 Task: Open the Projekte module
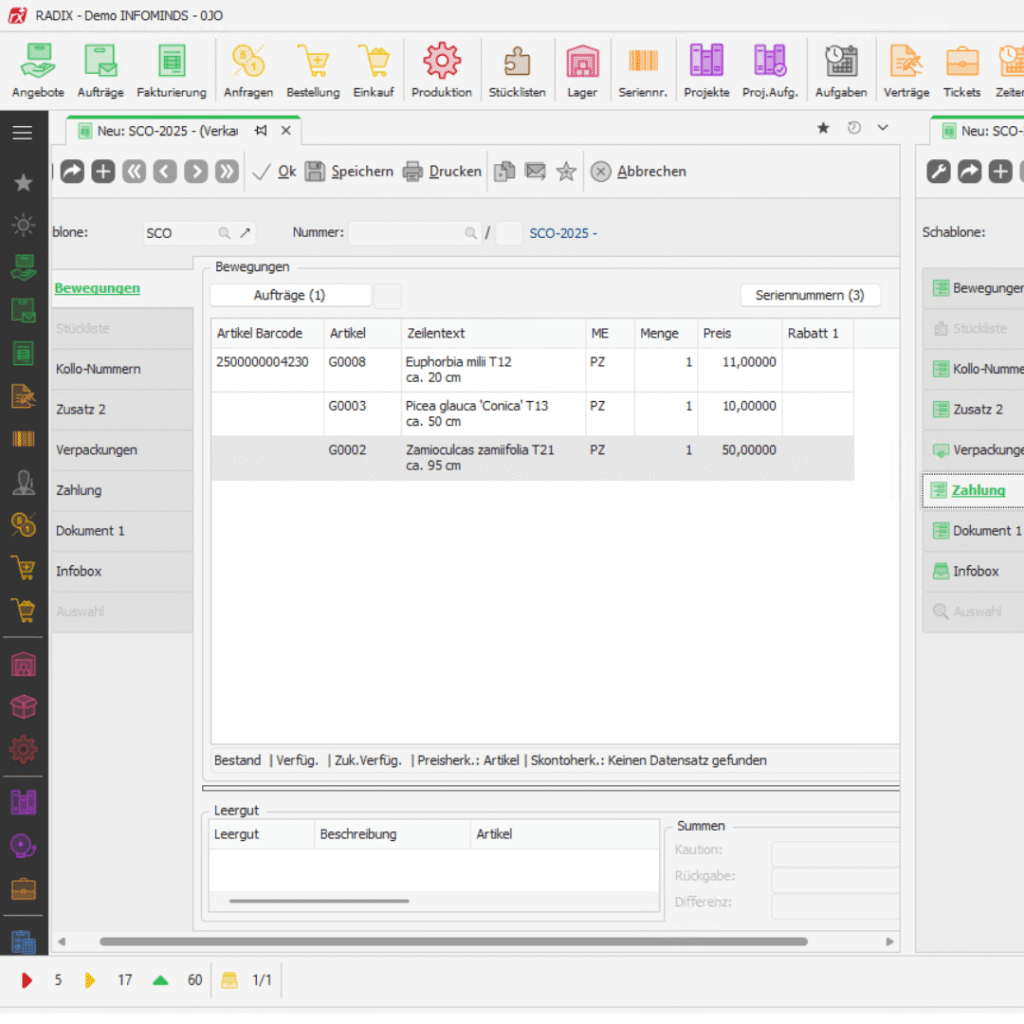[706, 71]
